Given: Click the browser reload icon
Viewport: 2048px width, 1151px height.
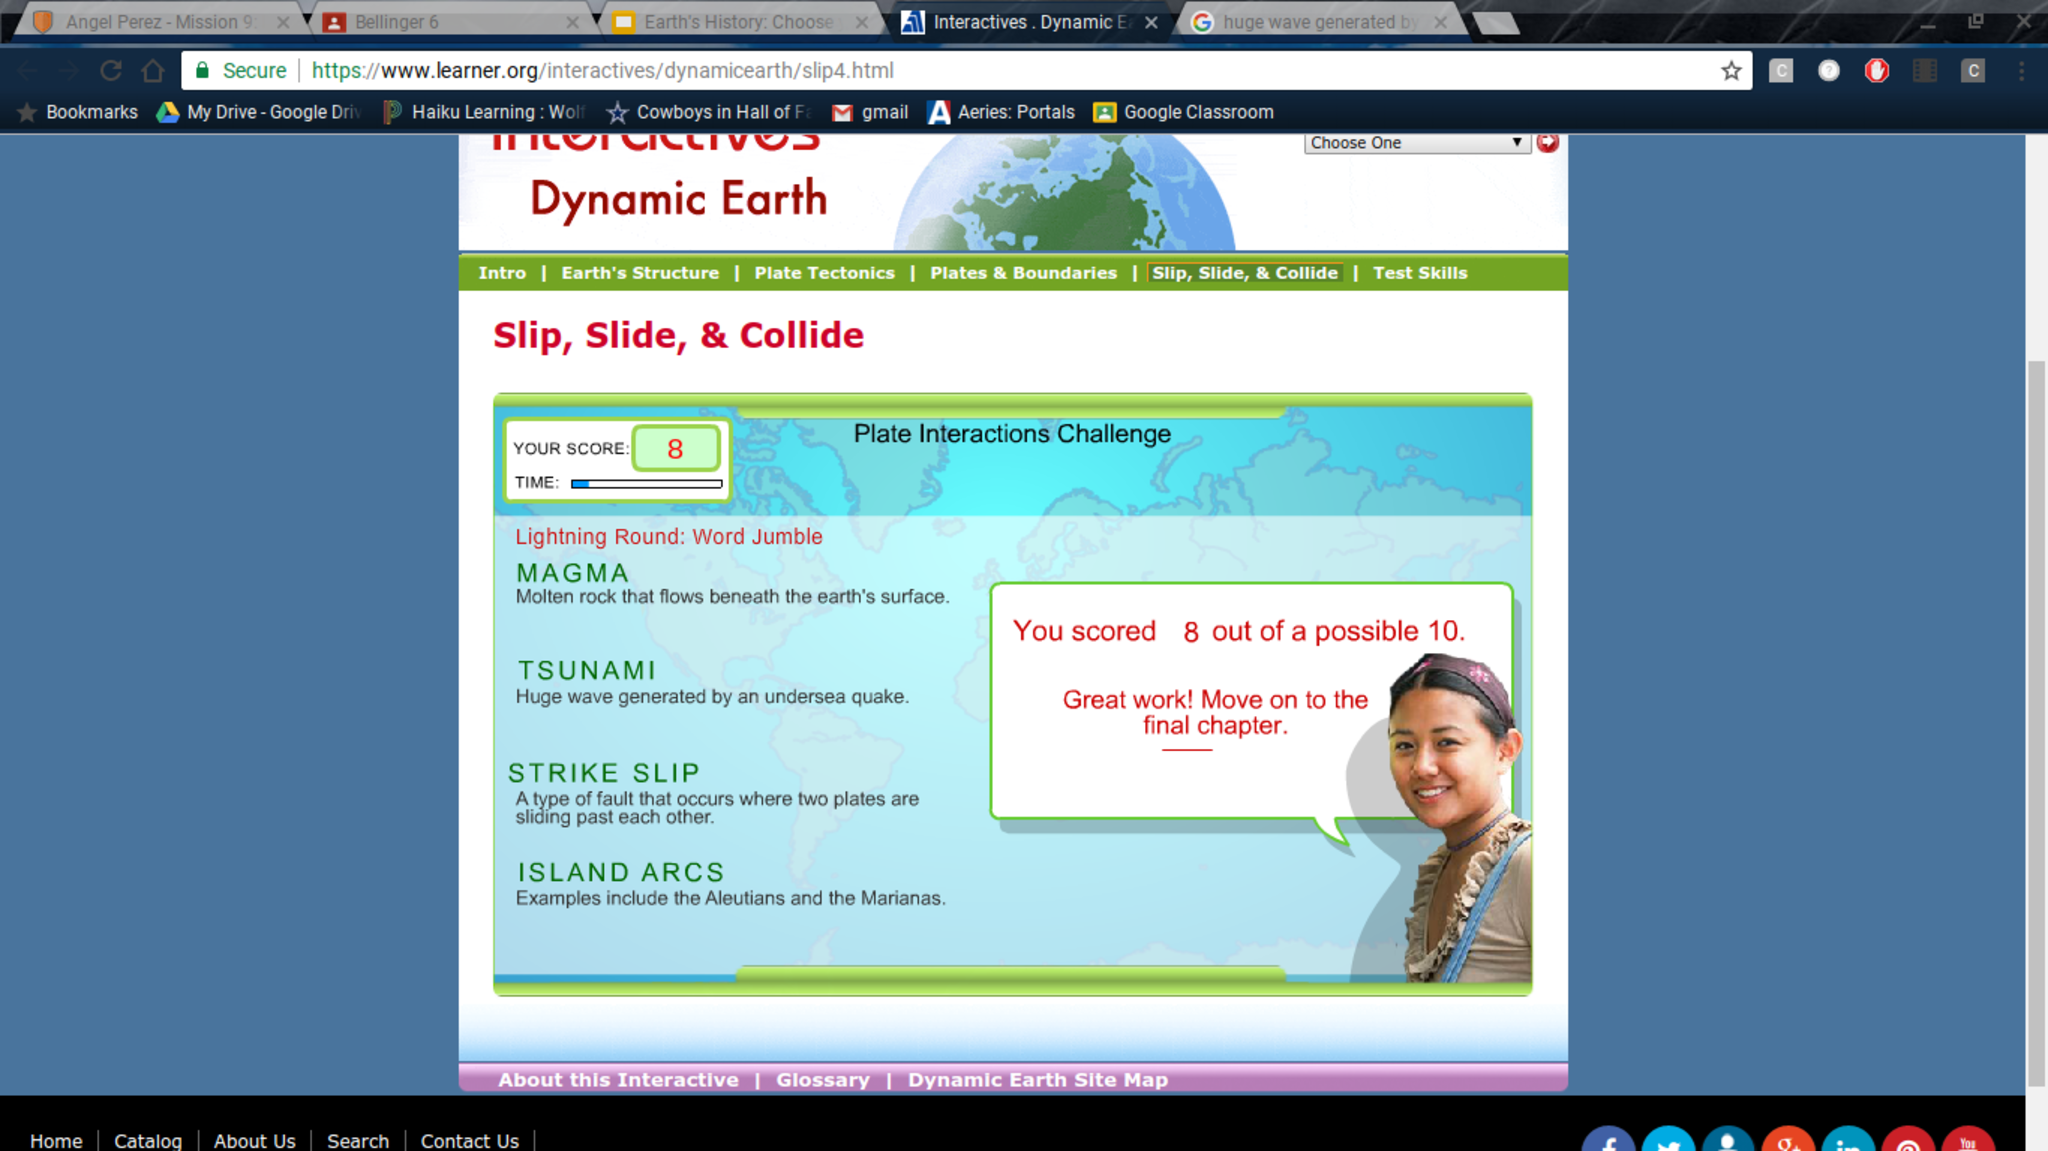Looking at the screenshot, I should tap(111, 71).
